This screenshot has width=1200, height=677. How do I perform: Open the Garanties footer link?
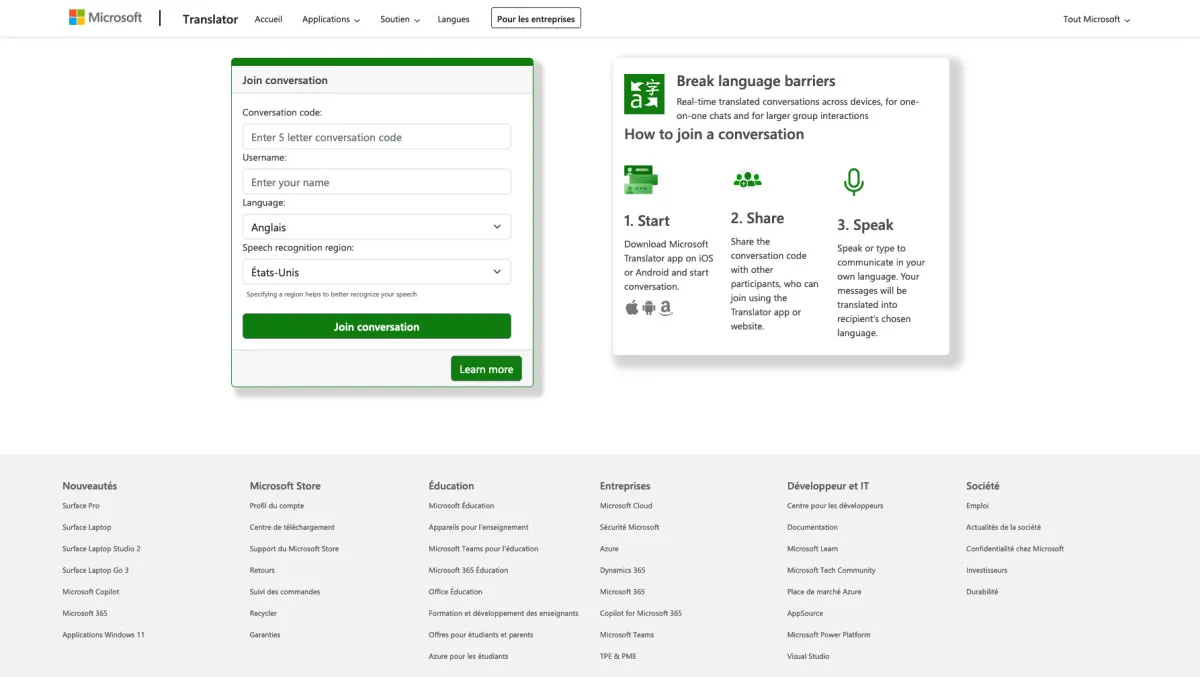[x=265, y=635]
